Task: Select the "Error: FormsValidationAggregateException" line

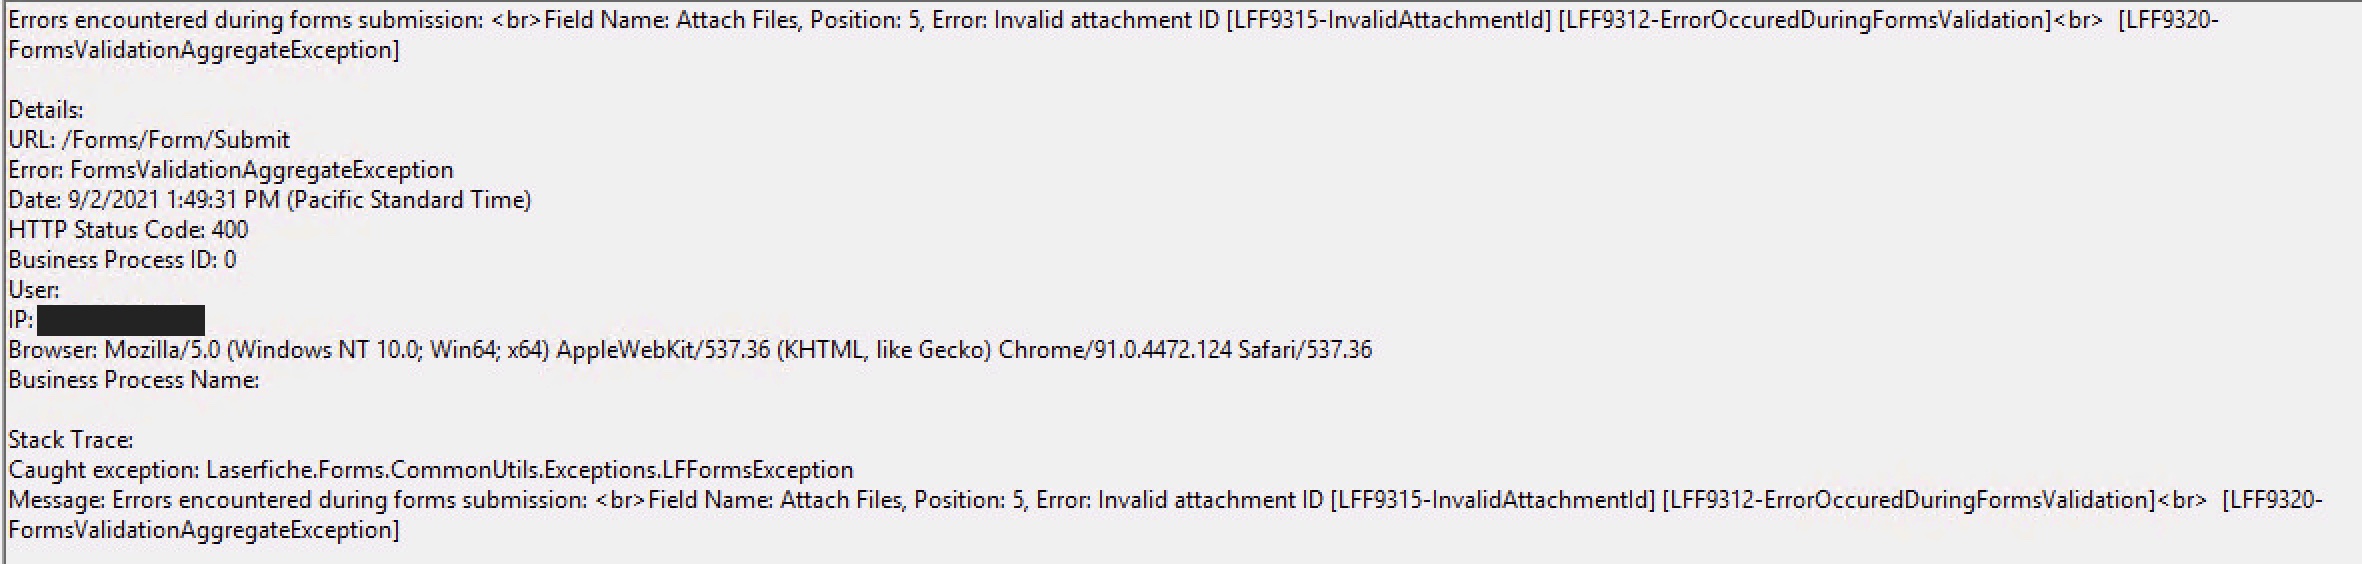Action: [x=230, y=170]
